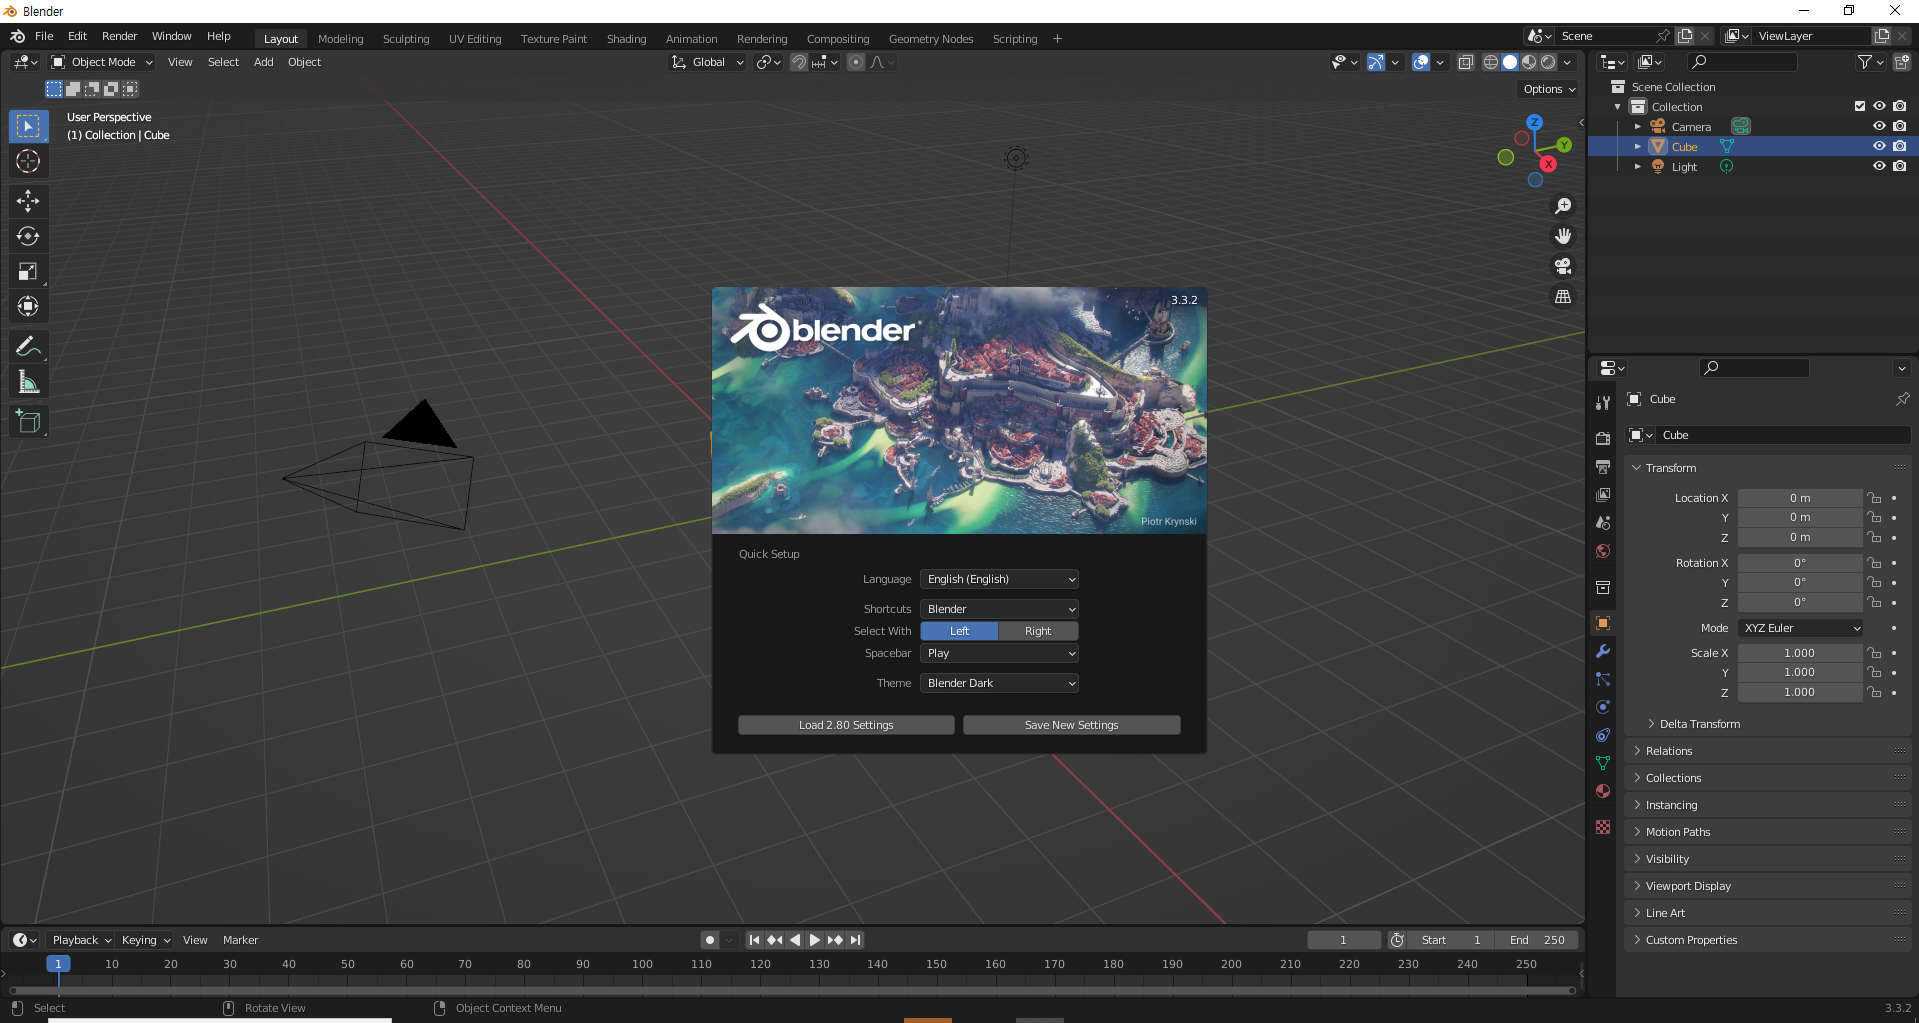The width and height of the screenshot is (1919, 1023).
Task: Open XYZ Euler rotation mode dropdown
Action: [x=1800, y=628]
